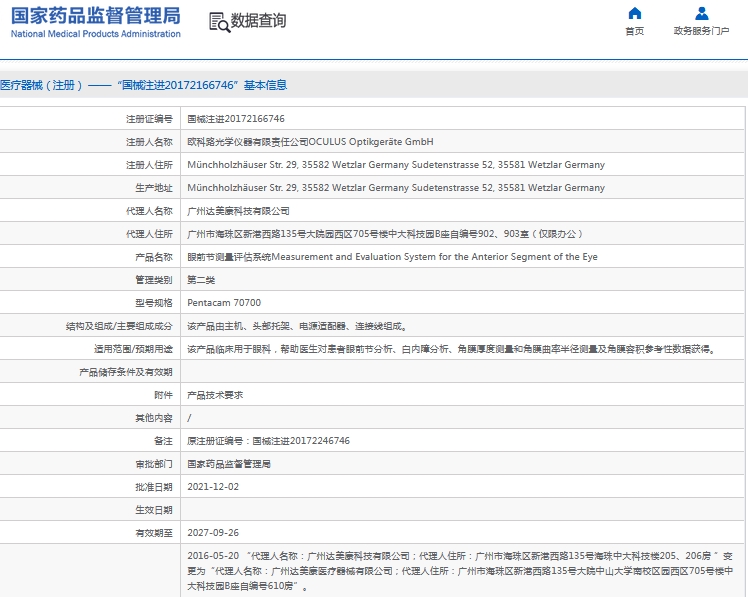Click the 代理人住所 address value
748x597 pixels.
click(x=384, y=234)
